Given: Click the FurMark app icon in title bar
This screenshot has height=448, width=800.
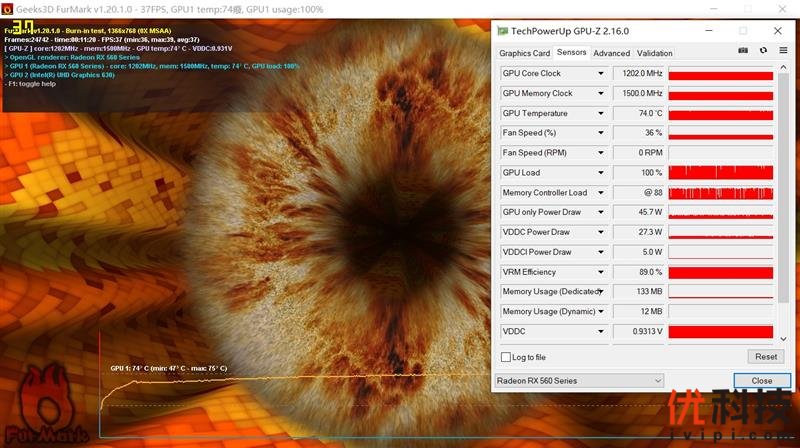Looking at the screenshot, I should [x=7, y=9].
